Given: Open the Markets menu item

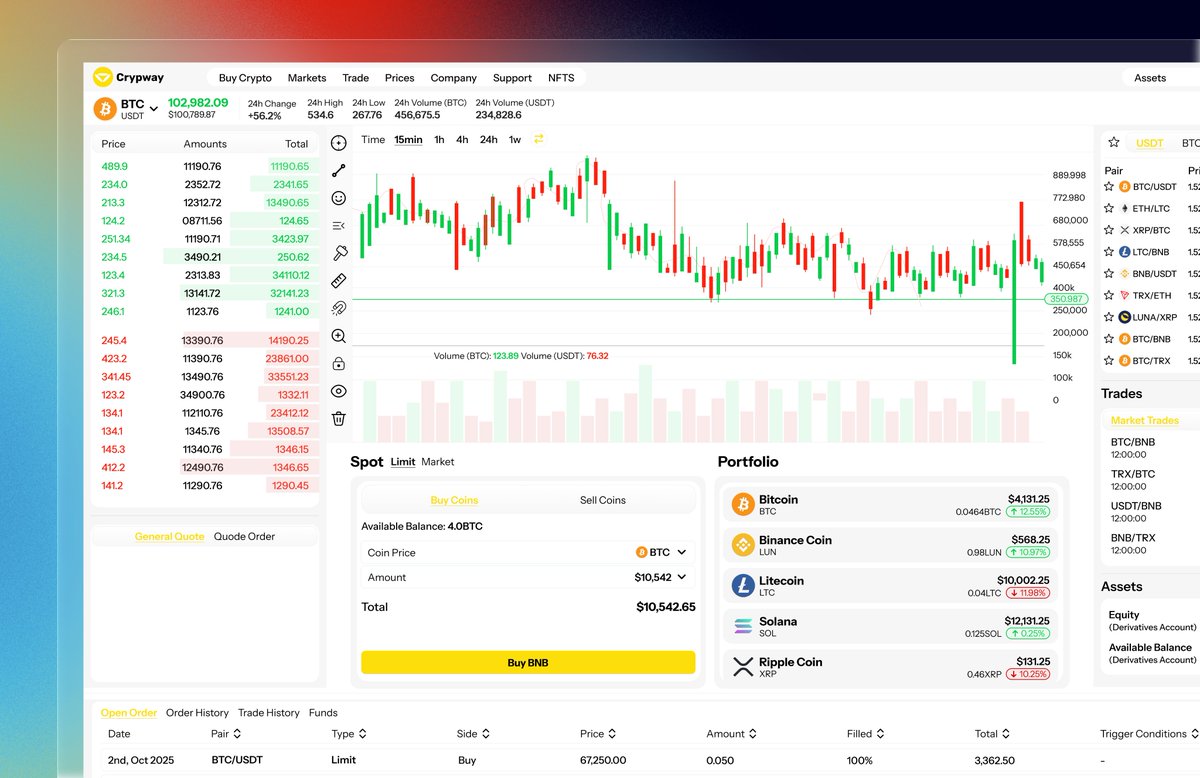Looking at the screenshot, I should [307, 78].
